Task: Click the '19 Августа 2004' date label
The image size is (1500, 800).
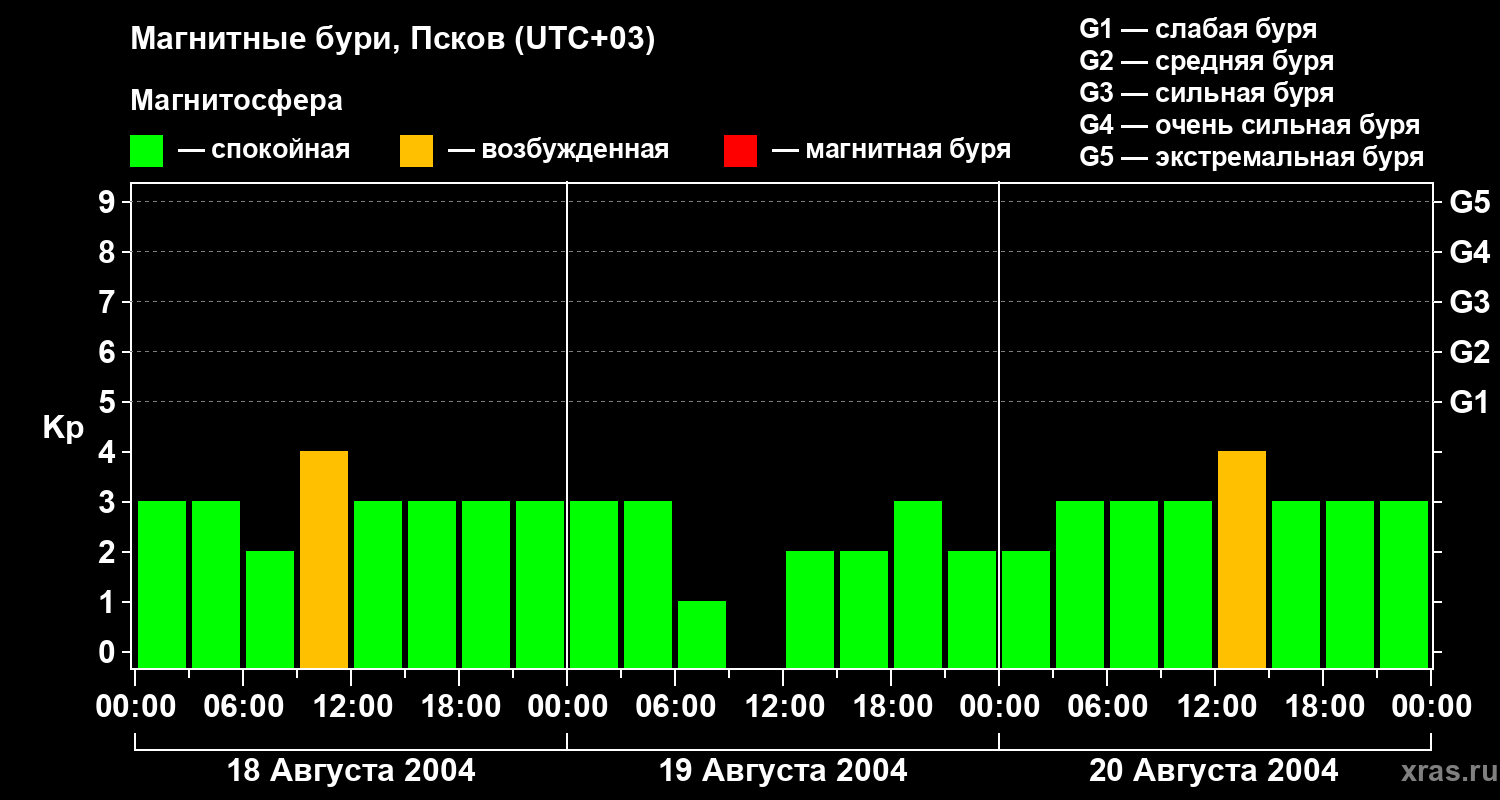Action: pos(783,771)
